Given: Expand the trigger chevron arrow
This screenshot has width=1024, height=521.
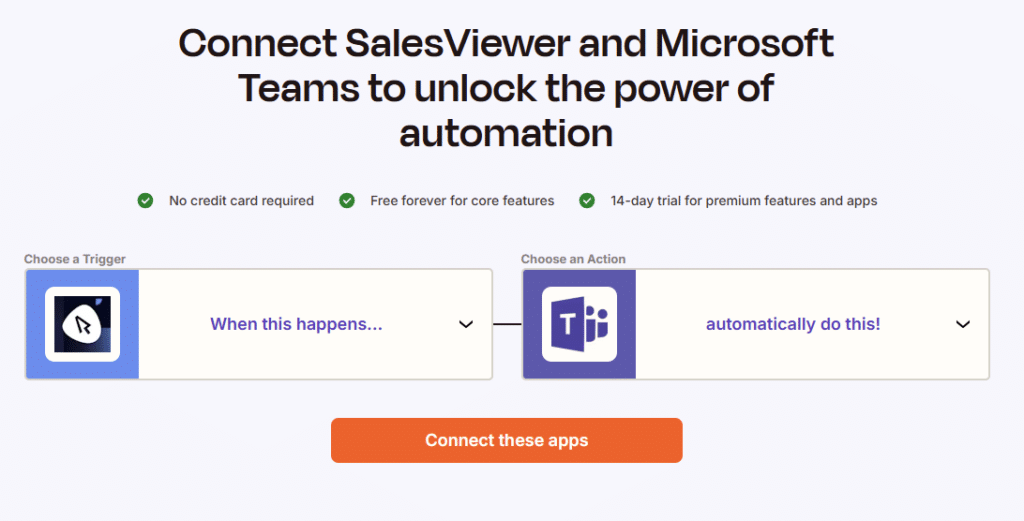Looking at the screenshot, I should pyautogui.click(x=466, y=324).
